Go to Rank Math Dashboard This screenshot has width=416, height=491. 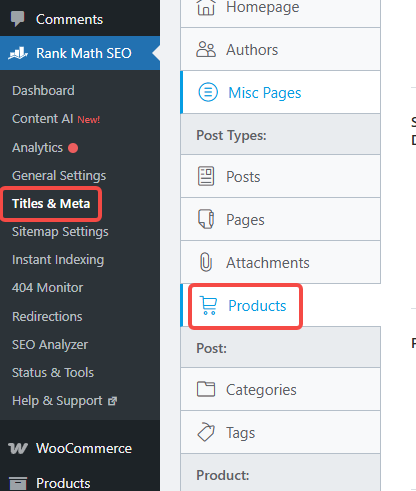(x=43, y=90)
